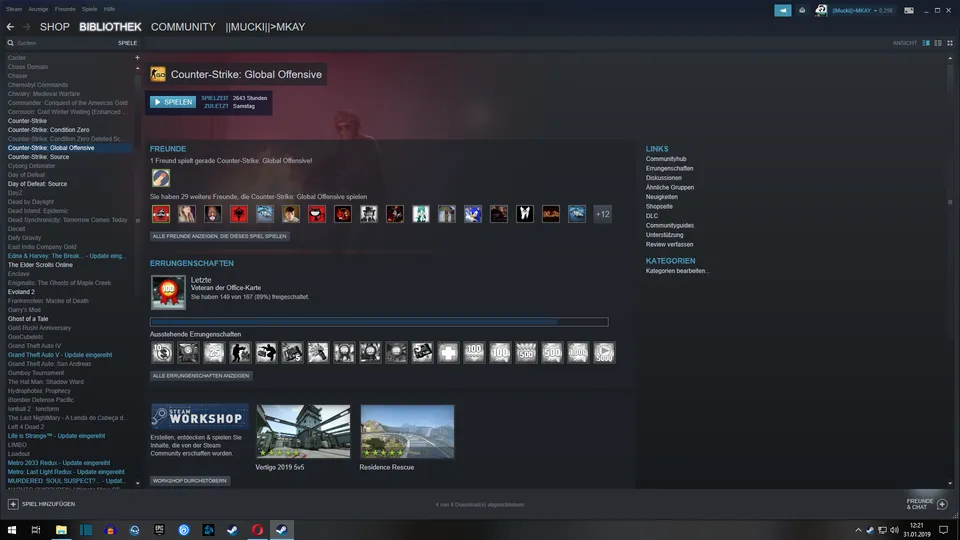Click Kategorien bearbeiten link
Image resolution: width=960 pixels, height=540 pixels.
[677, 271]
